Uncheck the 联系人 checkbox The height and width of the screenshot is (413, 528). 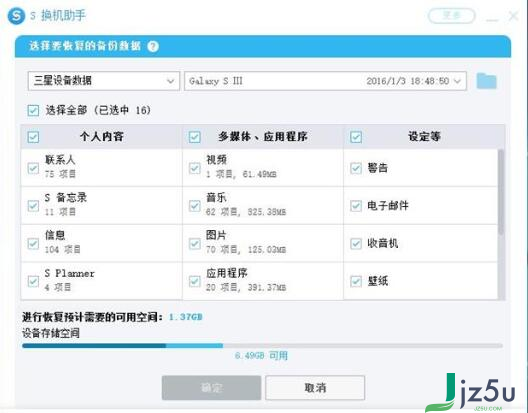coord(33,168)
